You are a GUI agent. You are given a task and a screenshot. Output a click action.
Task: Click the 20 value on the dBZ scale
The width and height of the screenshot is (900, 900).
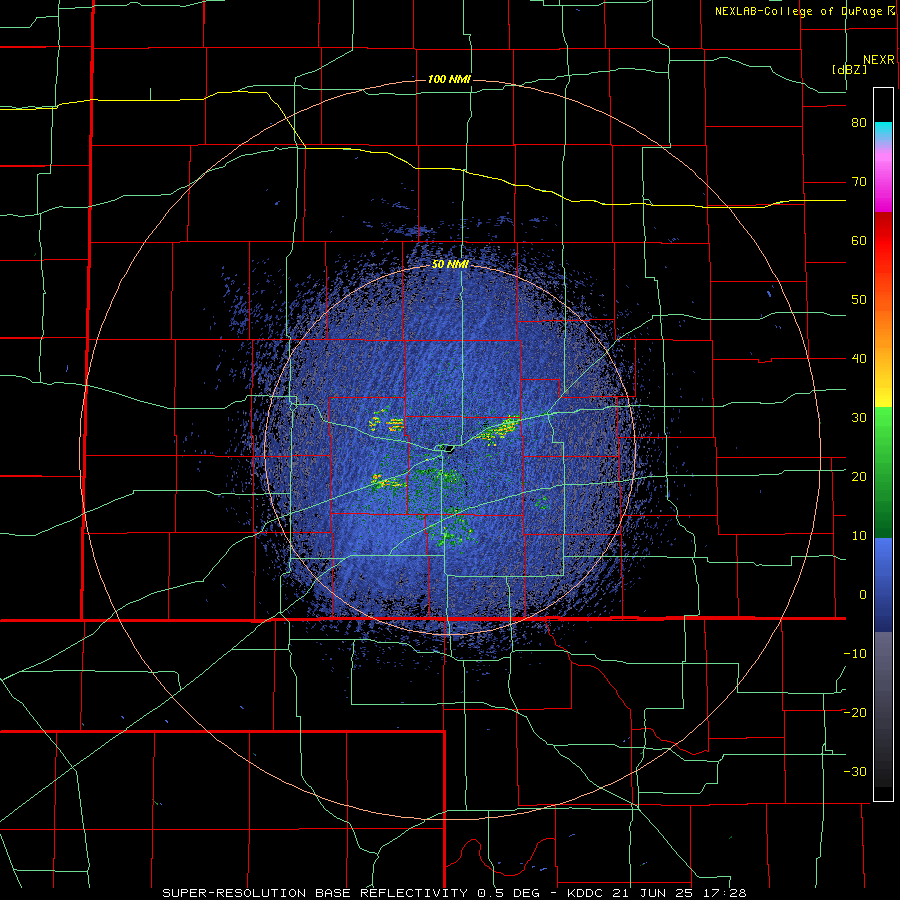click(x=859, y=477)
